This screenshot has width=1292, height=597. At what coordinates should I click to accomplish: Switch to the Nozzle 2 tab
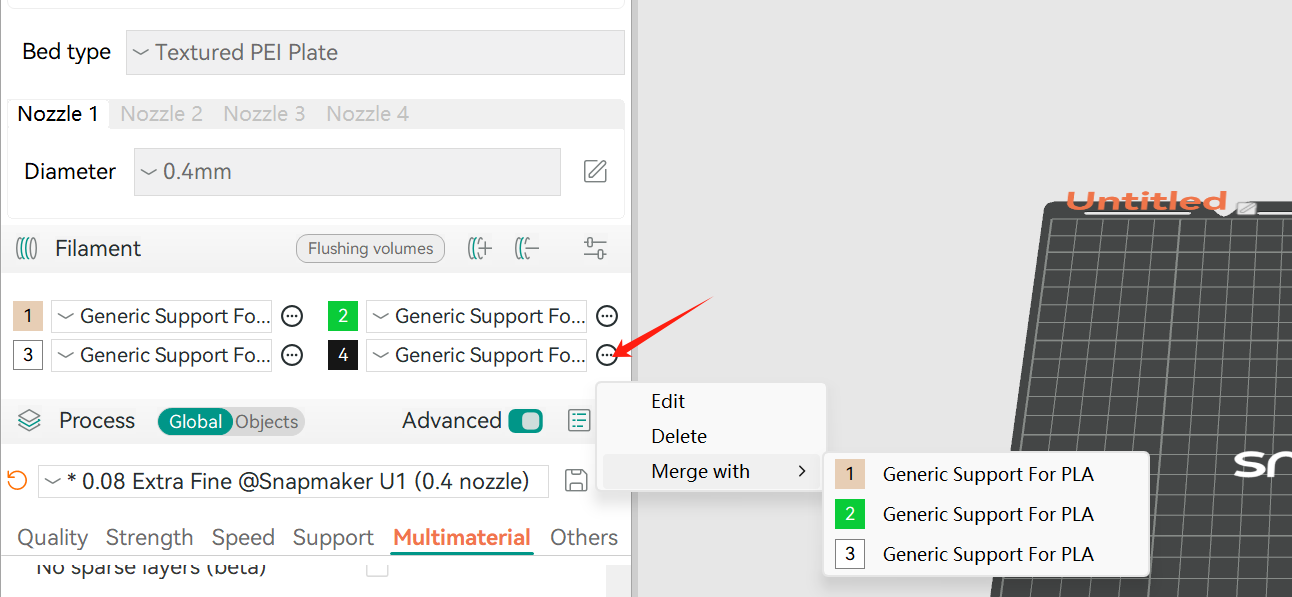click(x=162, y=114)
